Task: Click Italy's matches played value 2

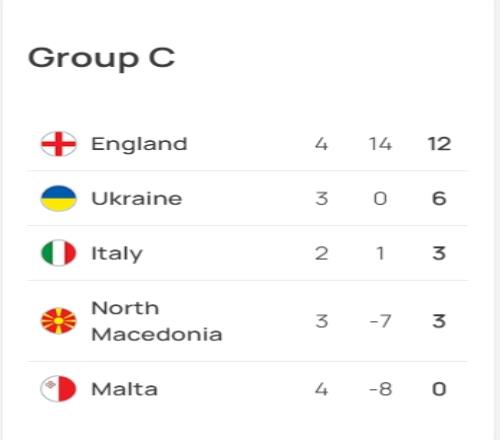Action: pos(322,253)
